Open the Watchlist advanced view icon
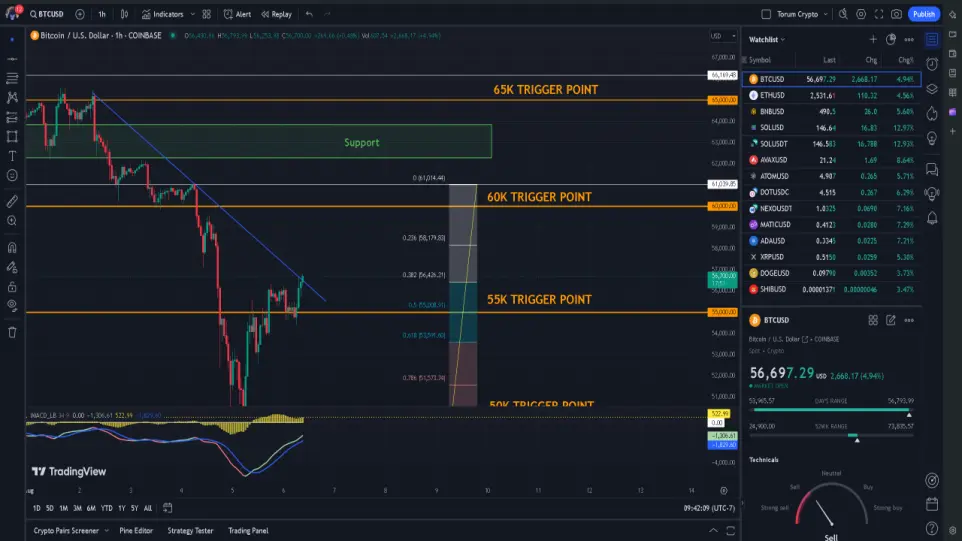962x541 pixels. point(891,39)
